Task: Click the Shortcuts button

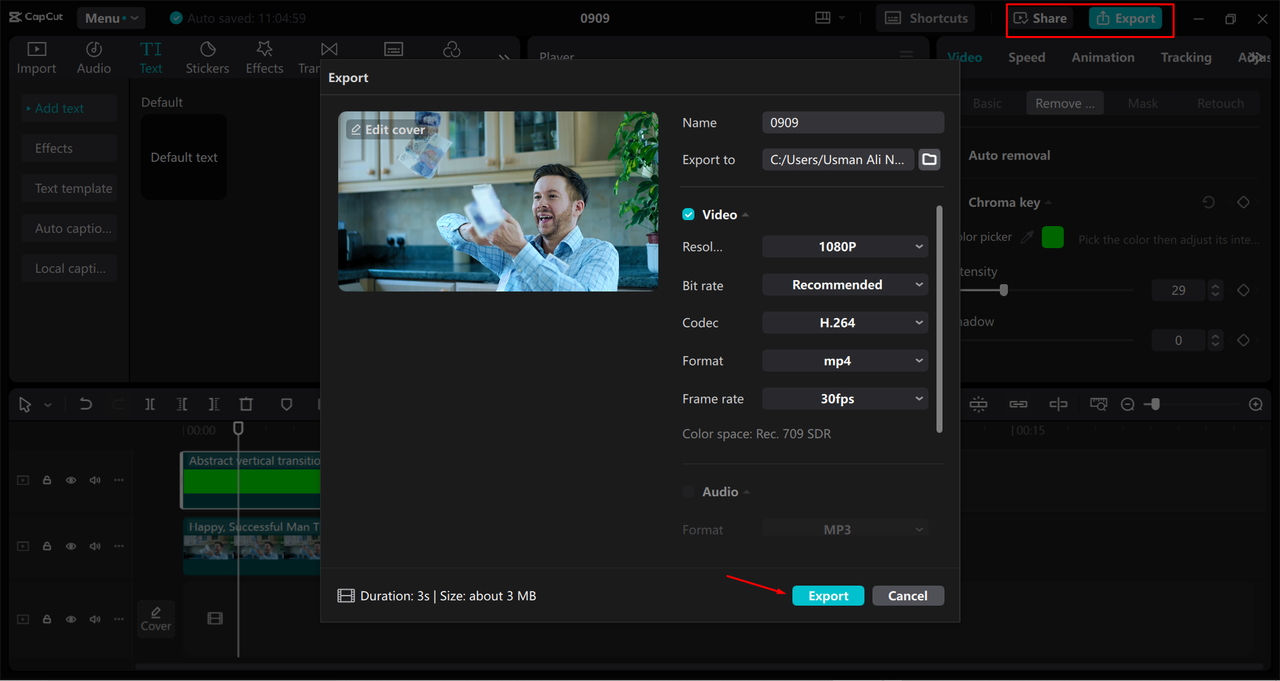Action: pos(926,18)
